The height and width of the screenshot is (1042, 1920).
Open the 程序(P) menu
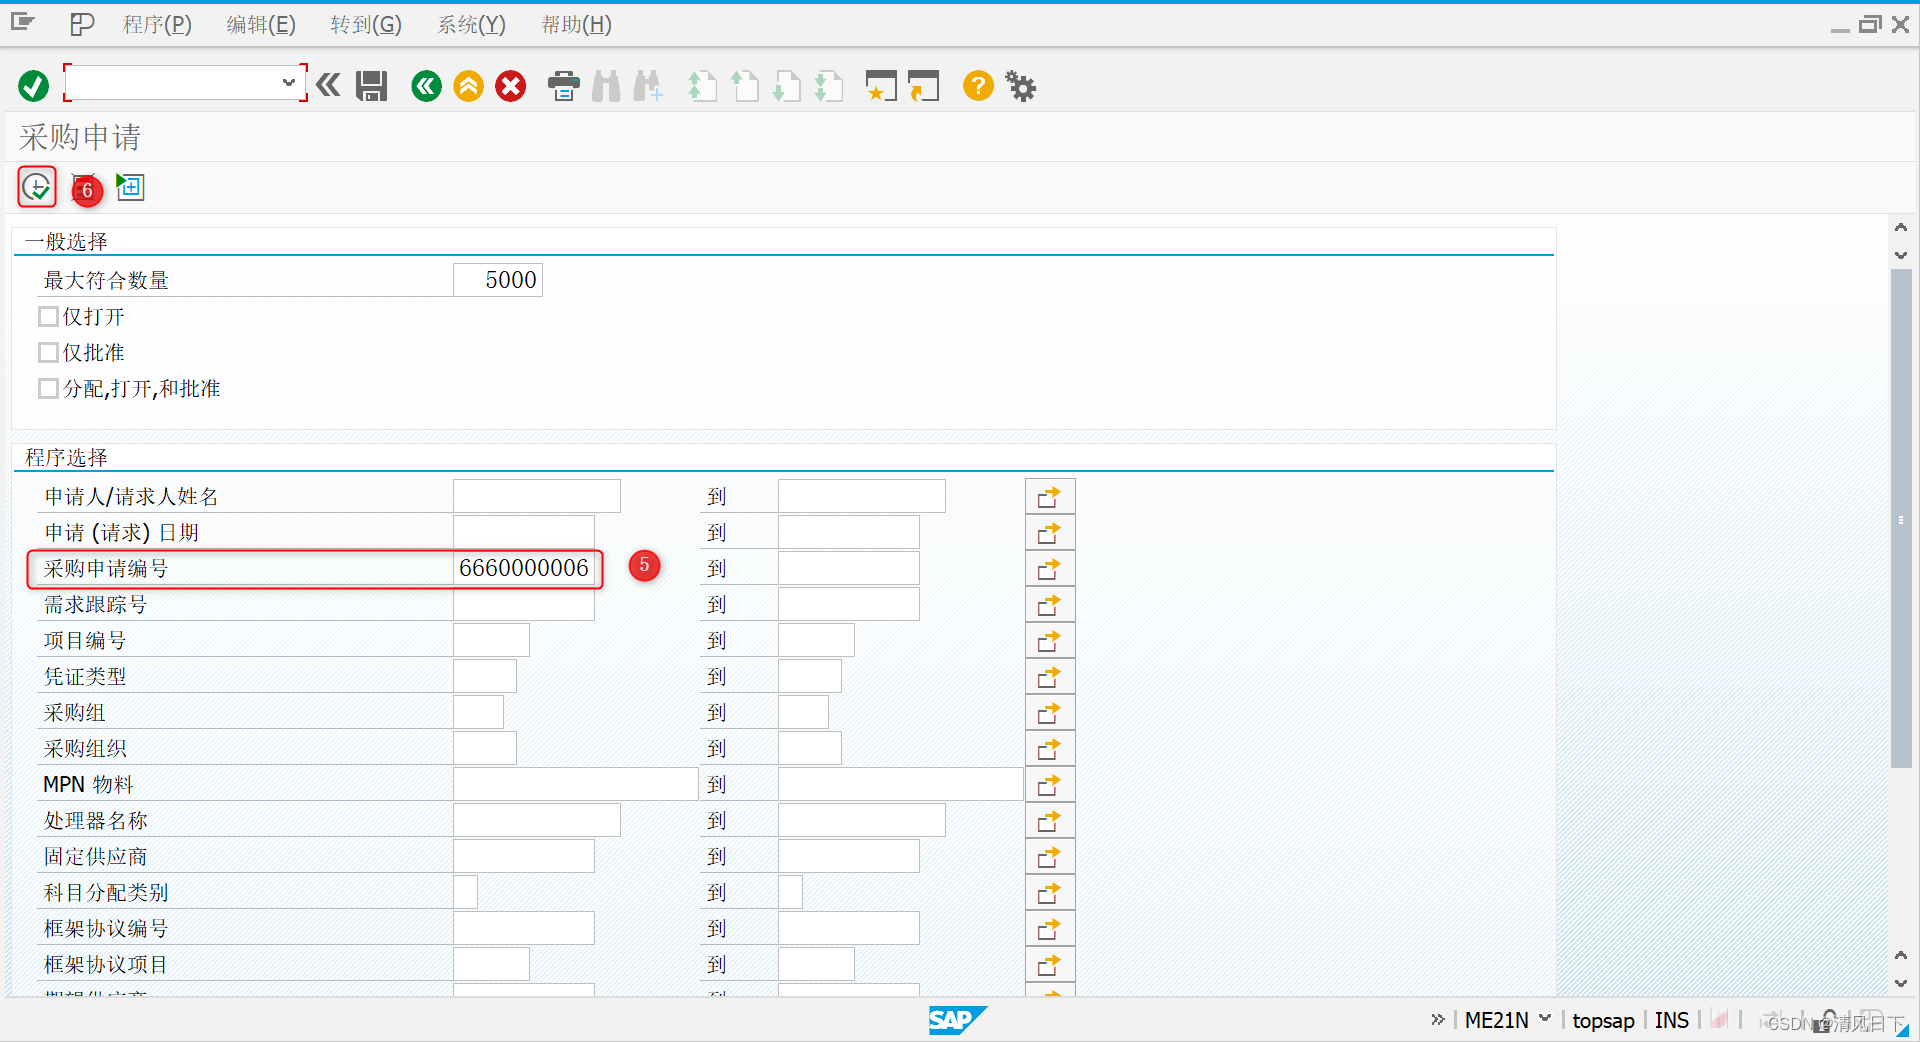click(x=157, y=24)
